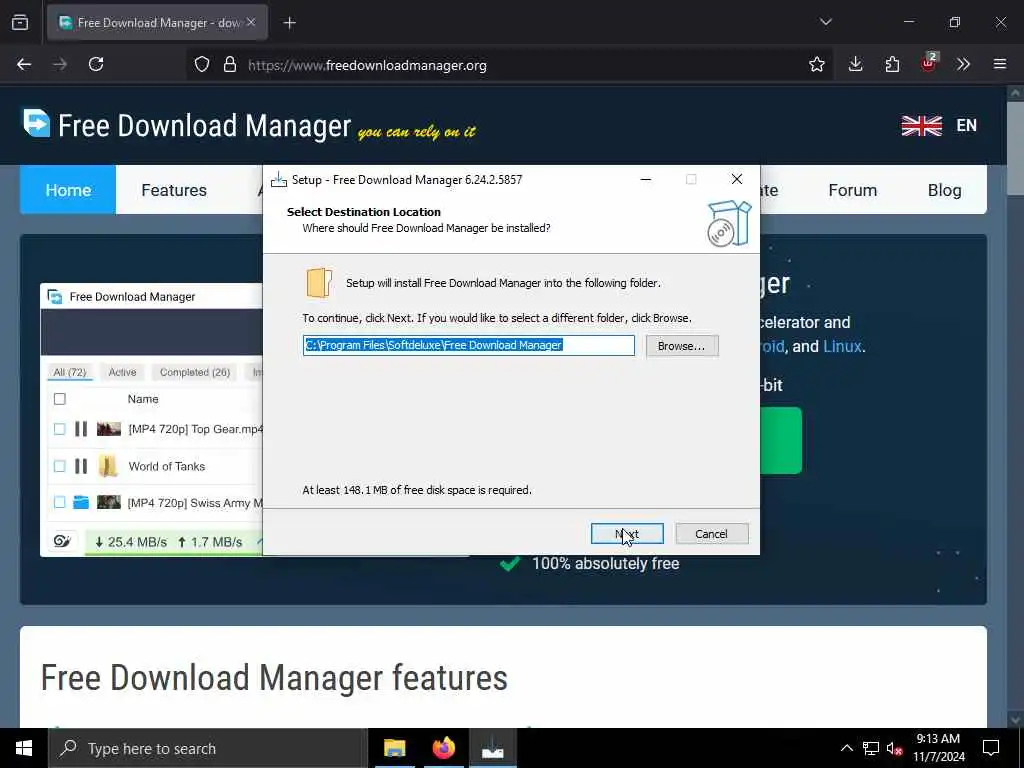Click the UK flag language icon
The image size is (1024, 768).
[921, 125]
